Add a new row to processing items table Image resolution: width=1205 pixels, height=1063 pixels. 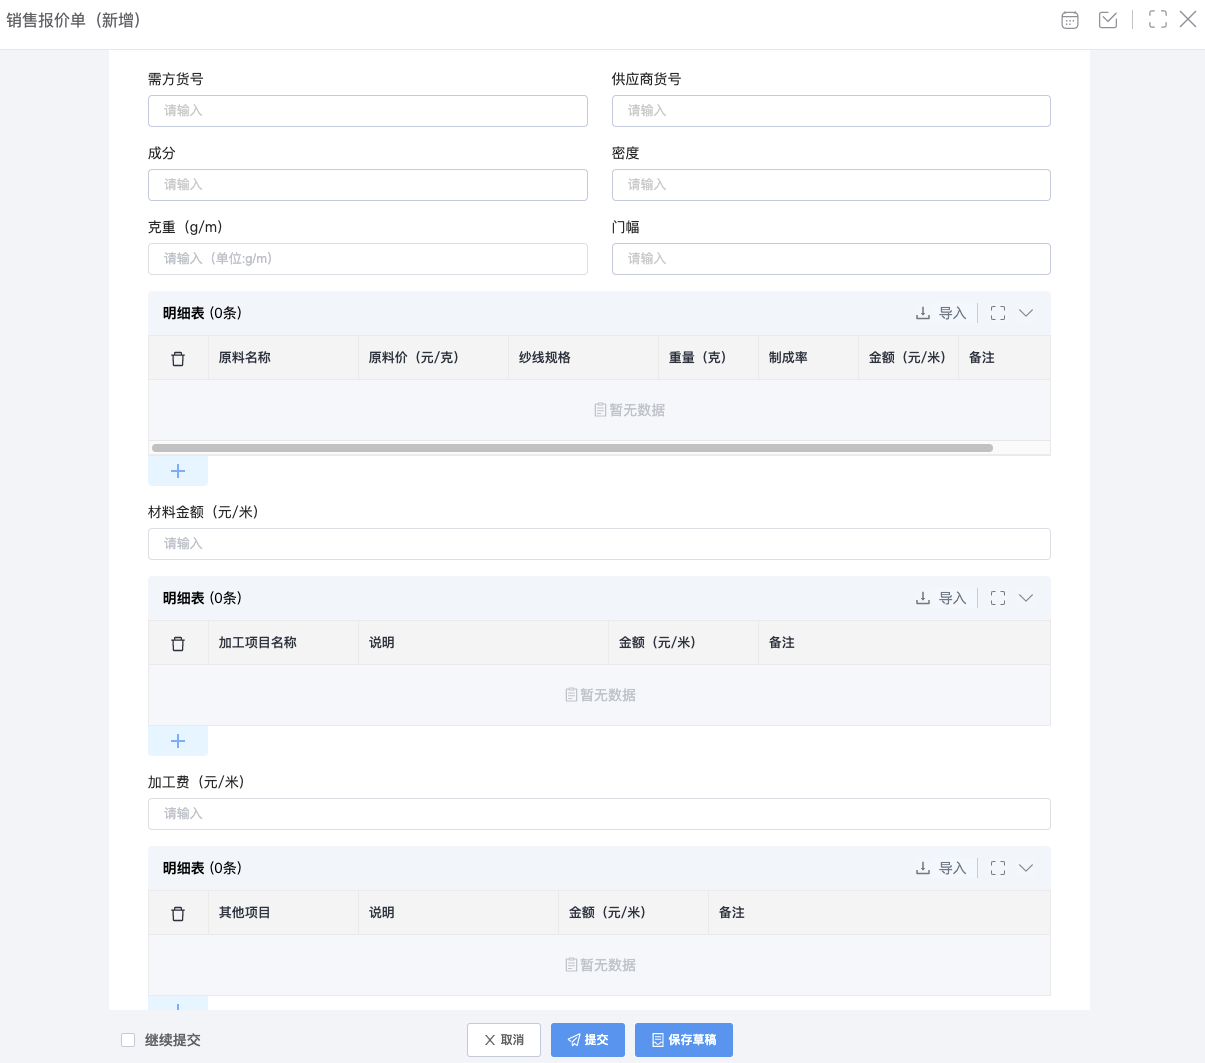(178, 741)
